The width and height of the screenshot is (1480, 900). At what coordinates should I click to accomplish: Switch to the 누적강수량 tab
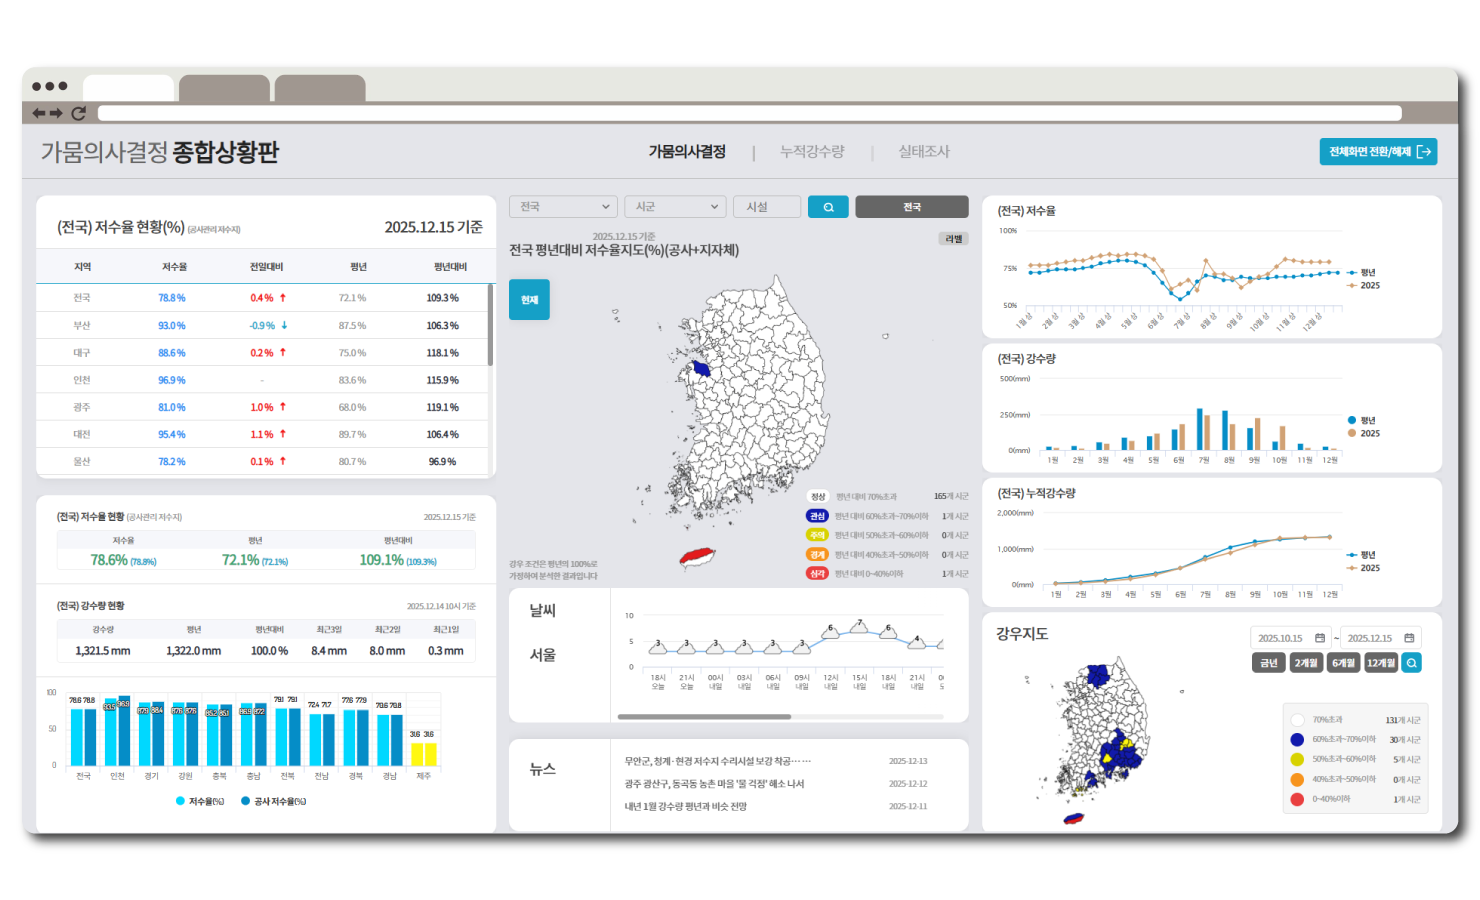[x=812, y=152]
